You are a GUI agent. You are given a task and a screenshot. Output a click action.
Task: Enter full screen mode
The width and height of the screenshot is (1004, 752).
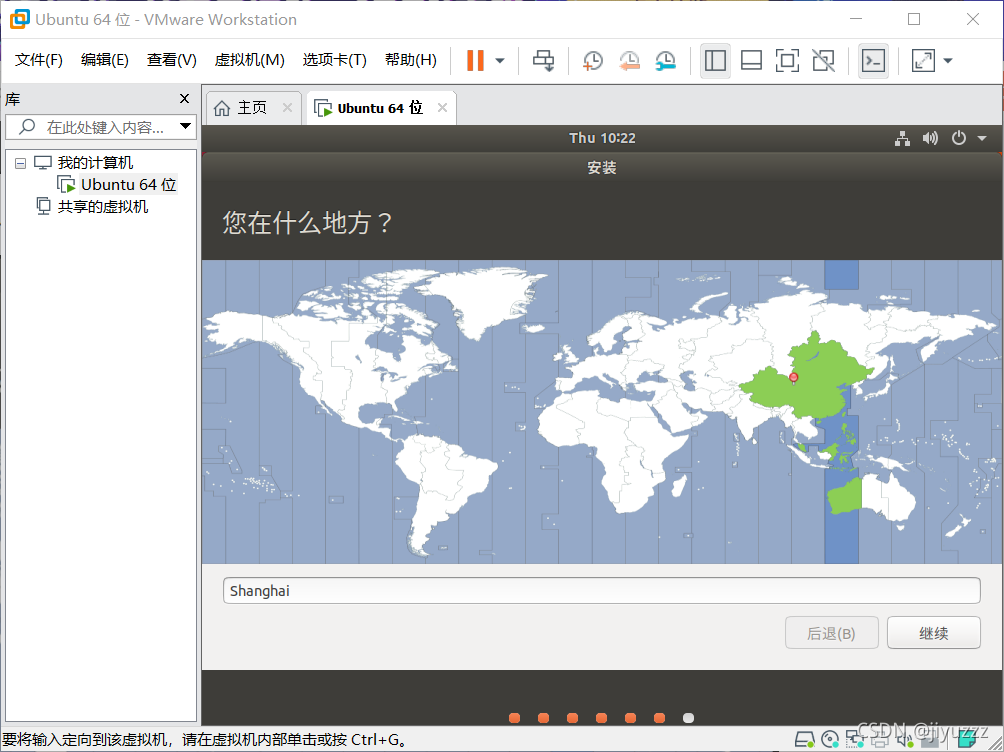(787, 61)
